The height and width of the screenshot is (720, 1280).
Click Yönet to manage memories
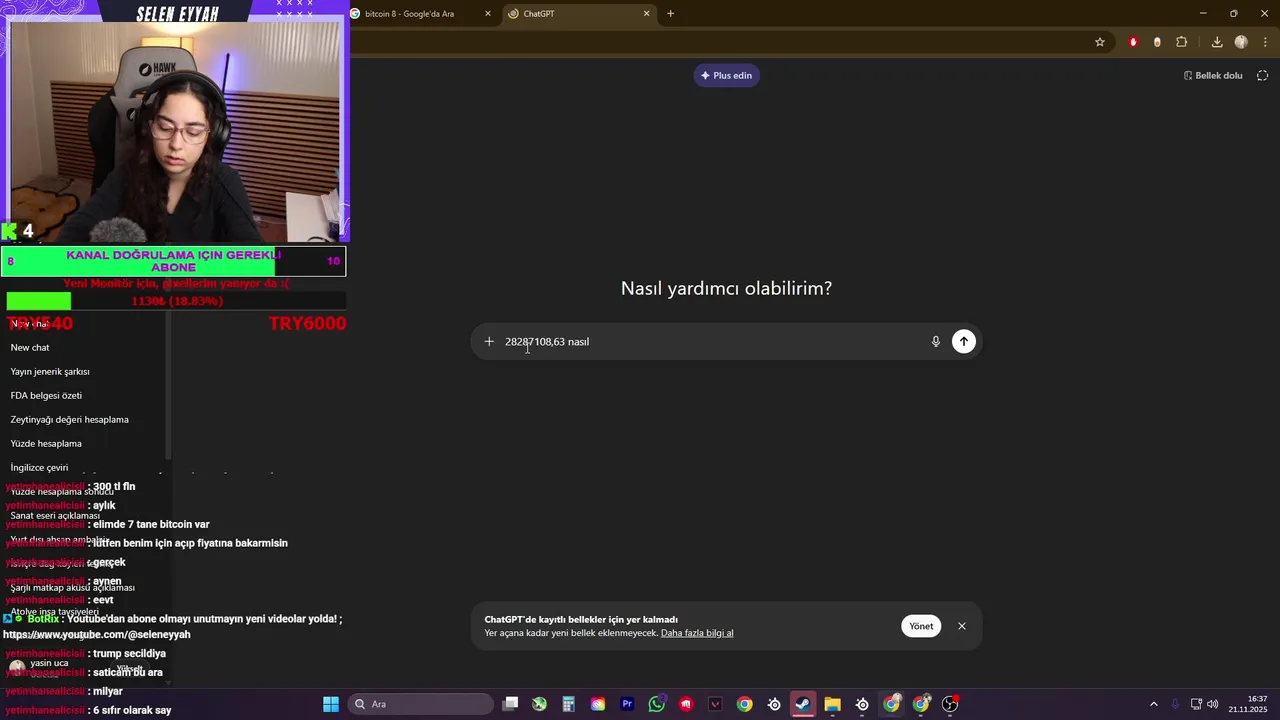tap(921, 626)
